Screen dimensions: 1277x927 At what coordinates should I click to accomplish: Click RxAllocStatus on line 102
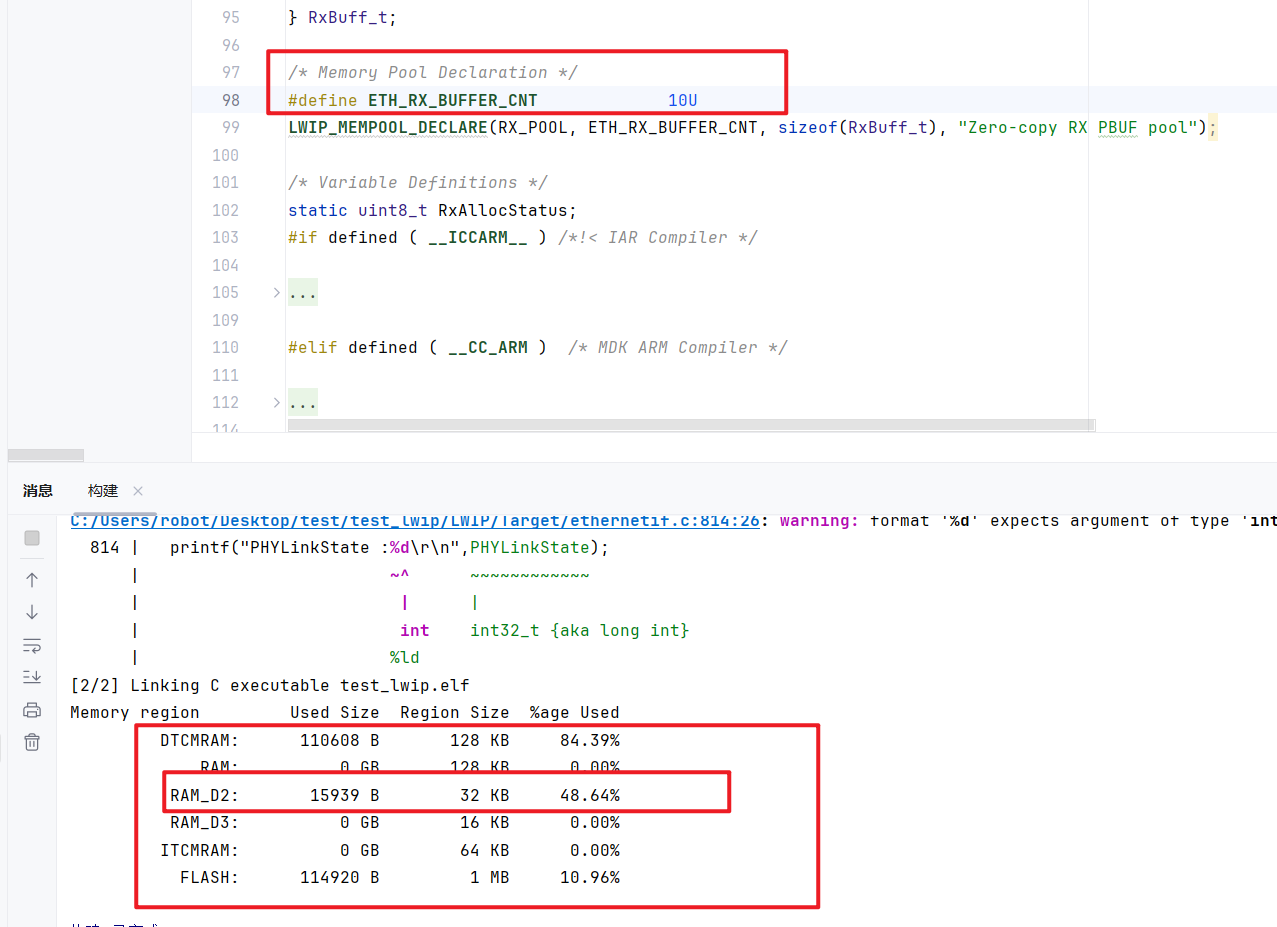click(x=503, y=210)
